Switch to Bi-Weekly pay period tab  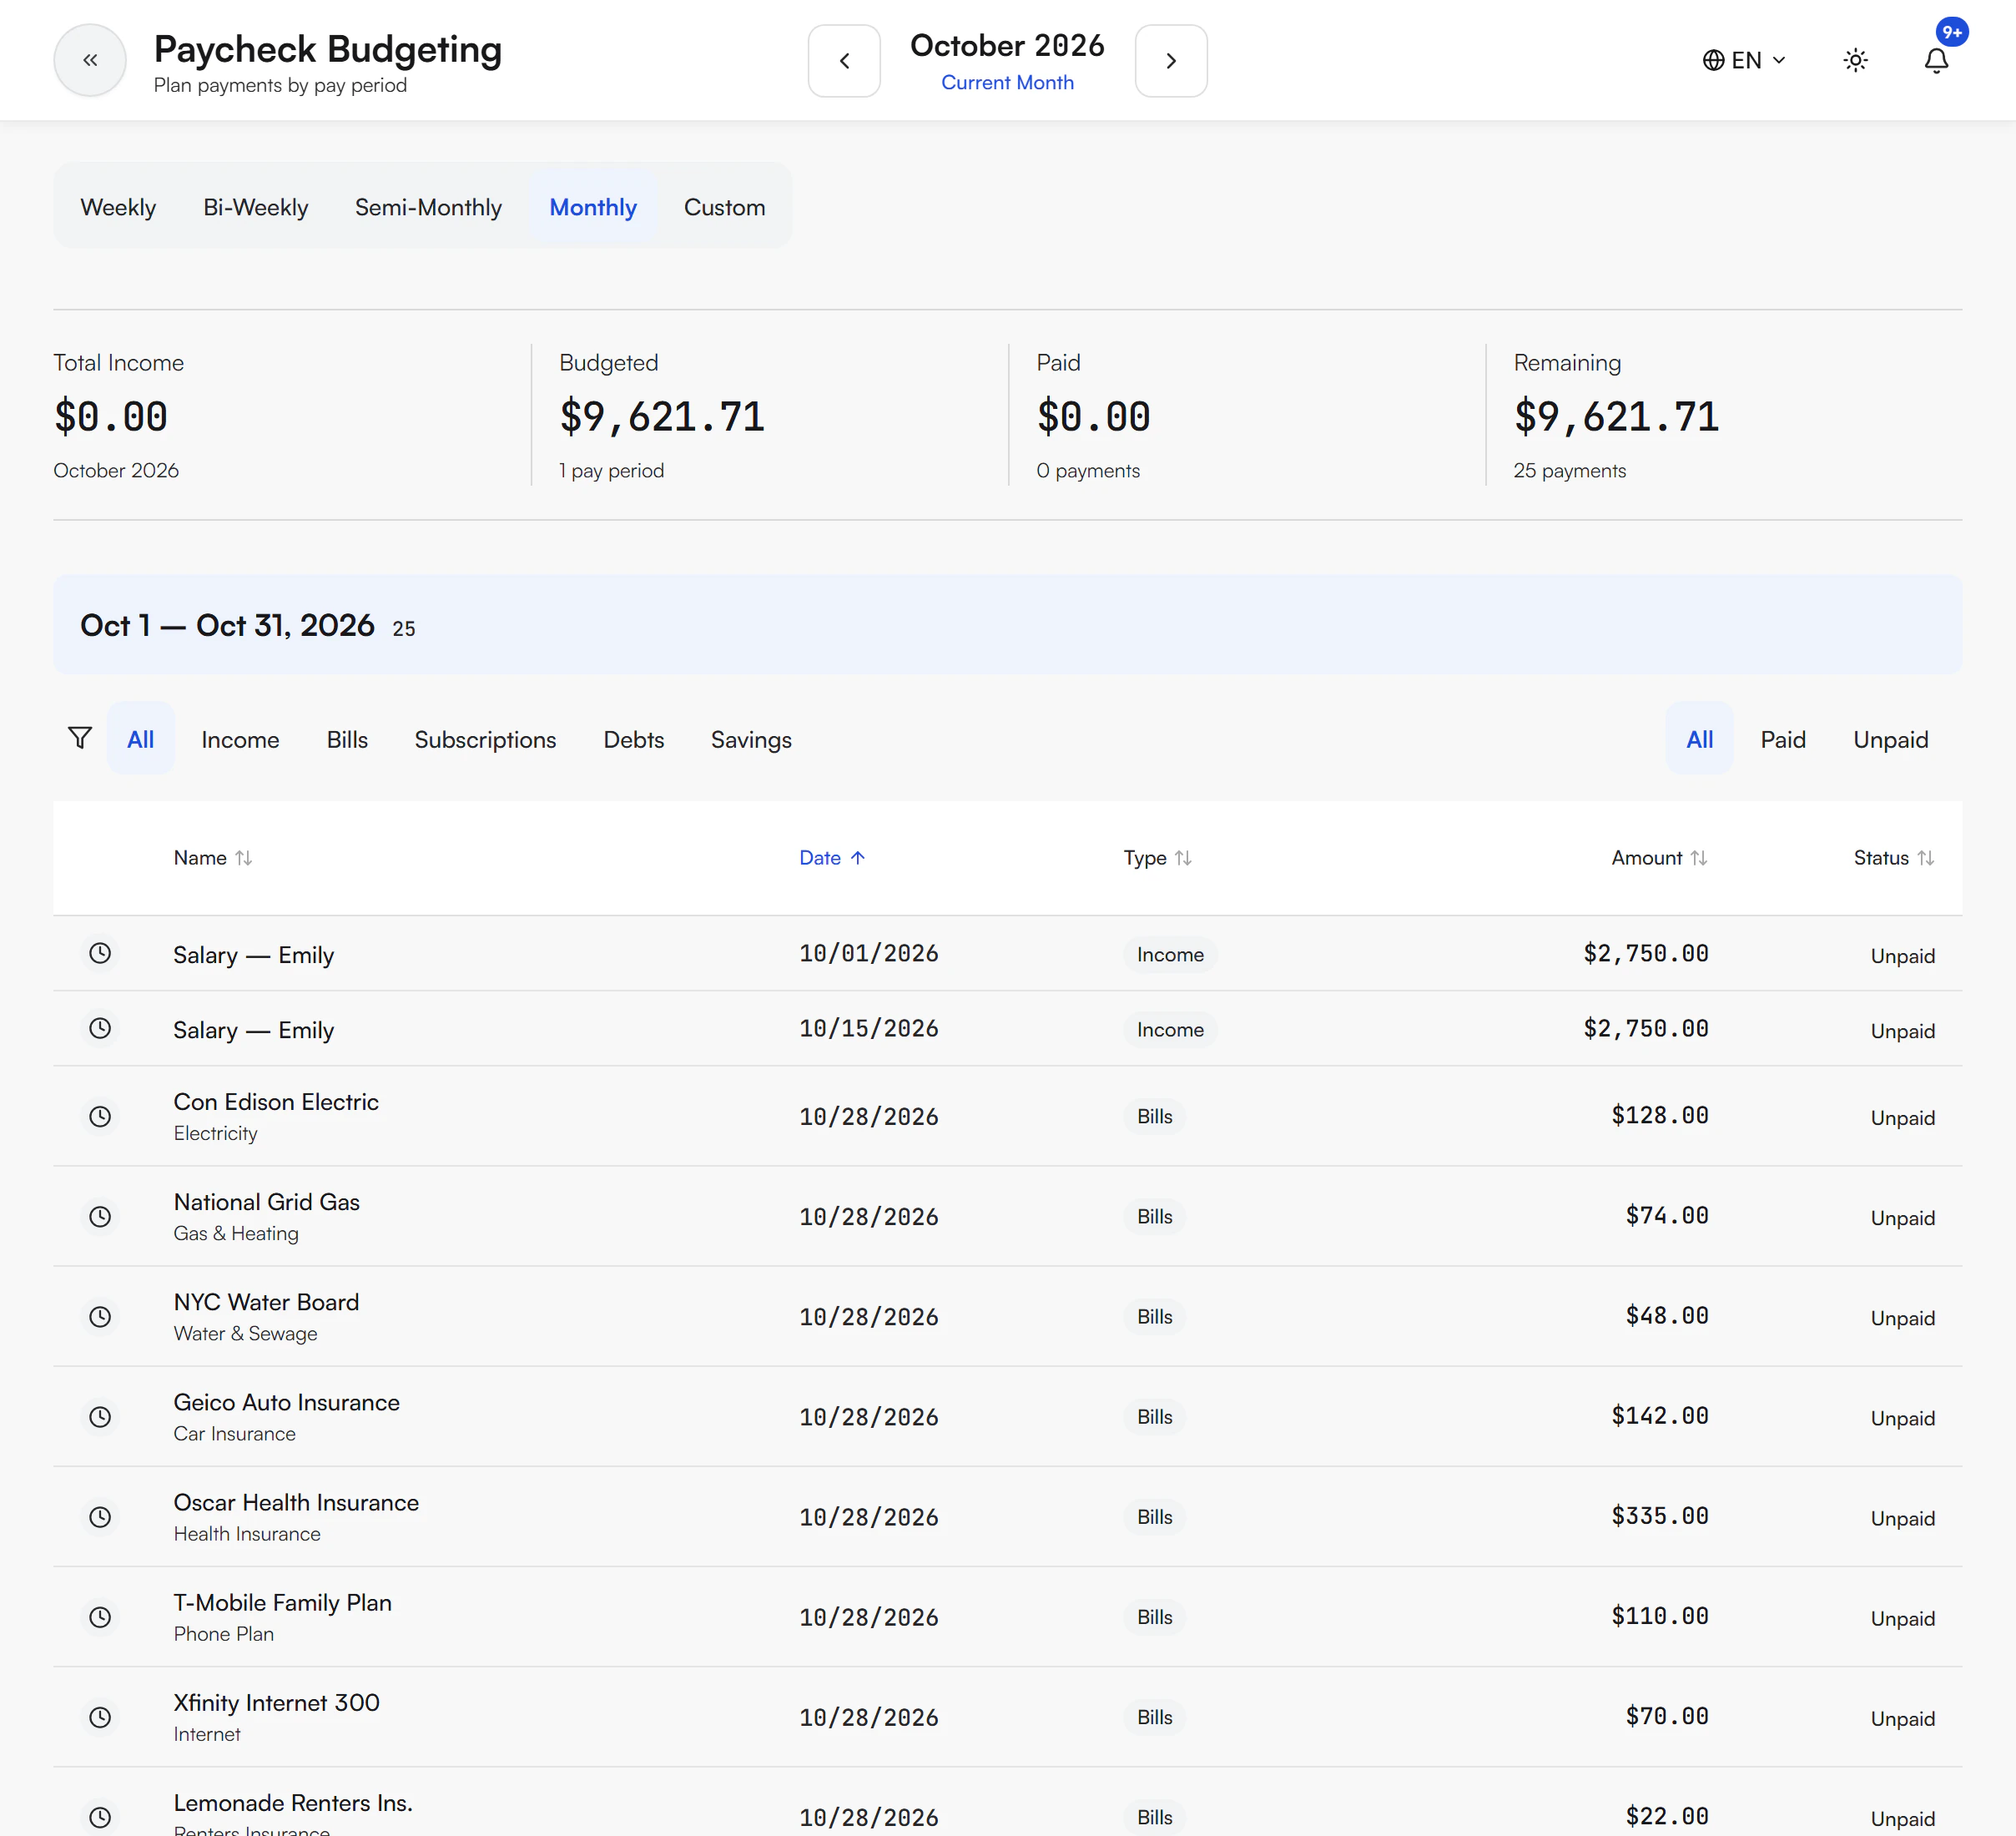click(255, 207)
